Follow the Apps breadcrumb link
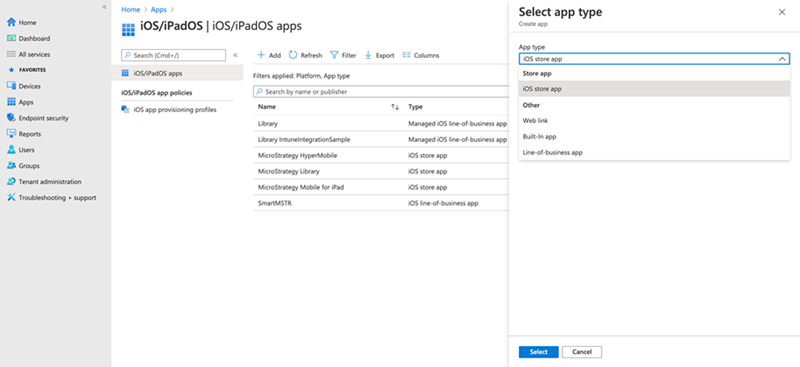This screenshot has height=367, width=800. pyautogui.click(x=159, y=9)
